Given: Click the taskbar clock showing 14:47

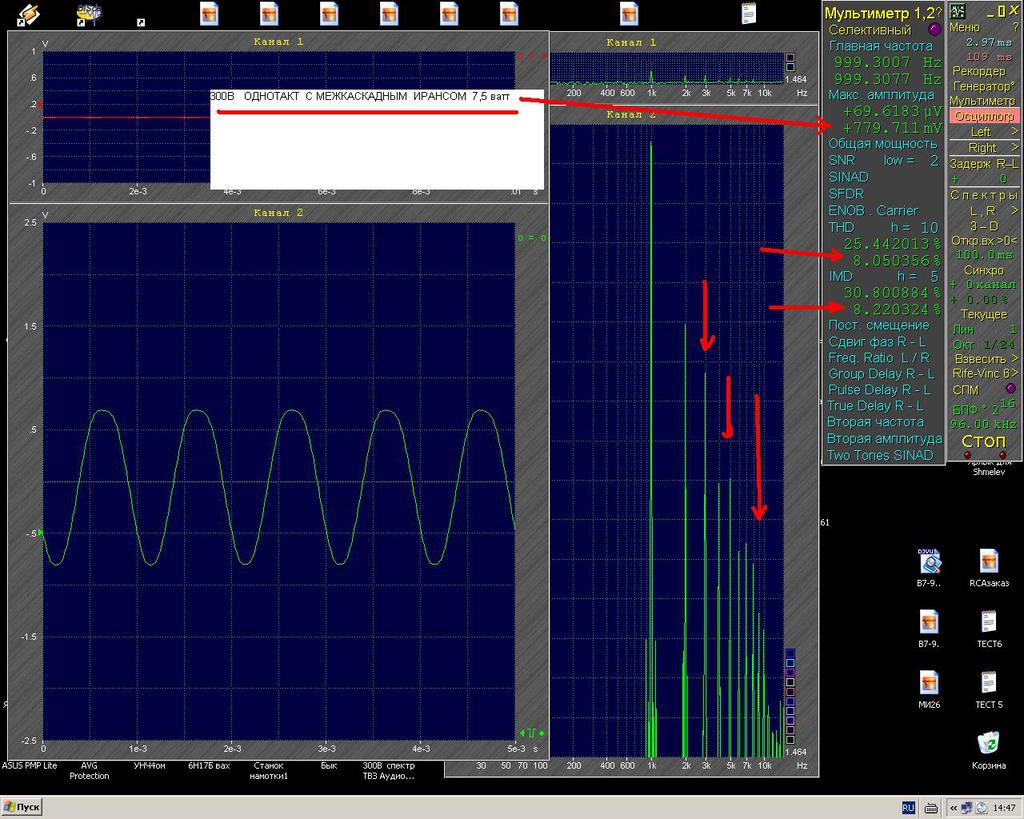Looking at the screenshot, I should coord(1005,808).
